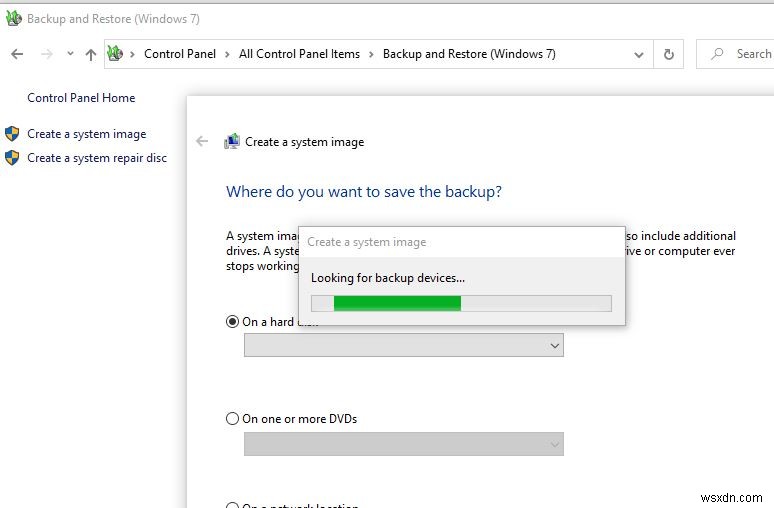Image resolution: width=774 pixels, height=508 pixels.
Task: Select On a hard disk radio button
Action: click(232, 322)
